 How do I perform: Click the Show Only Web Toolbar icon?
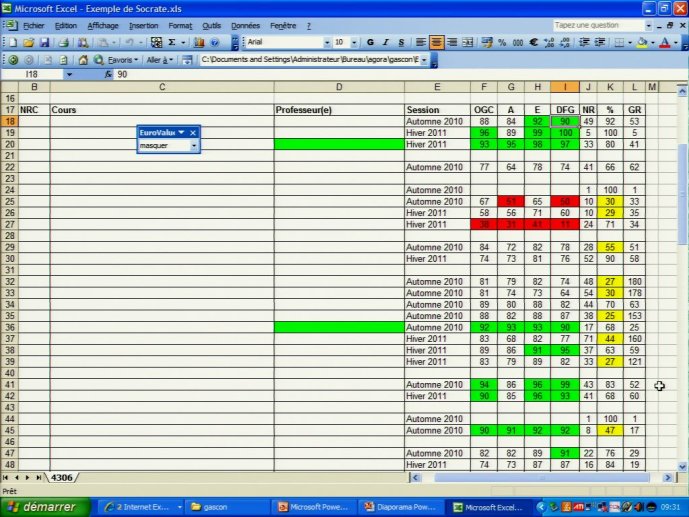click(187, 60)
